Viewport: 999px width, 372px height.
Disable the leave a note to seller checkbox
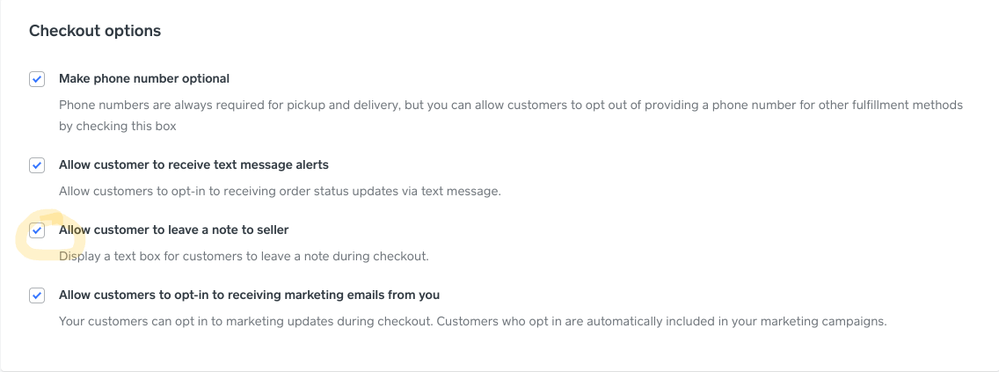(37, 231)
